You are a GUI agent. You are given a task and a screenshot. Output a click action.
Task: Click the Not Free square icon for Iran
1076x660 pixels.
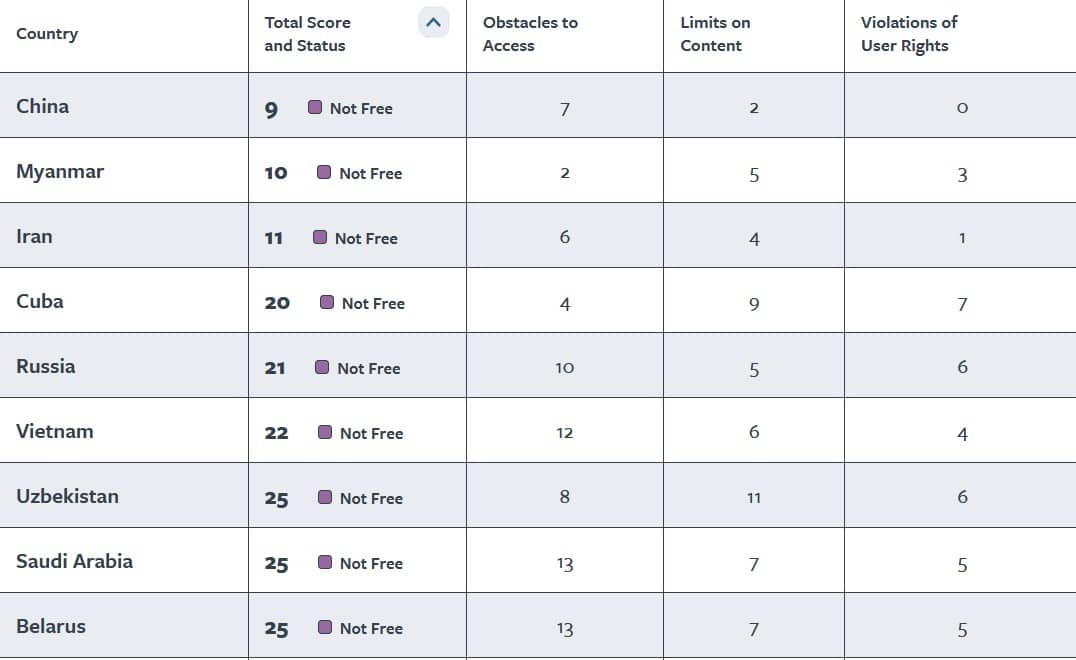point(320,237)
